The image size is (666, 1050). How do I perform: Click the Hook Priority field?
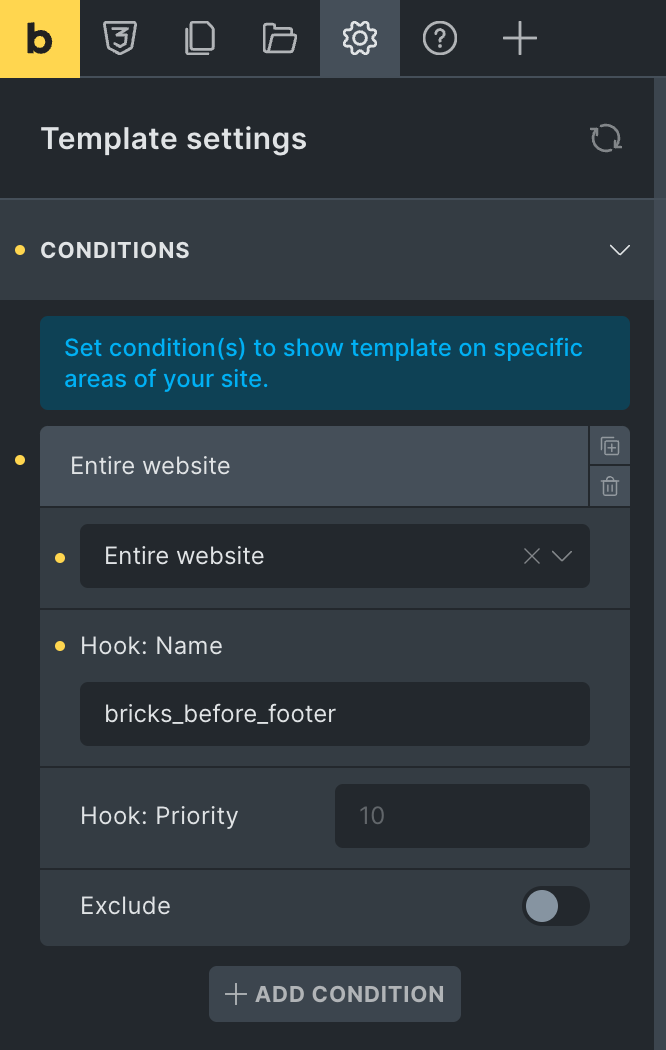tap(463, 816)
